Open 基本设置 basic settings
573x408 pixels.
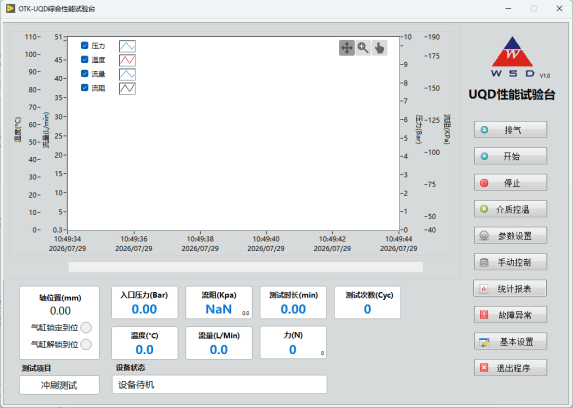[x=511, y=341]
